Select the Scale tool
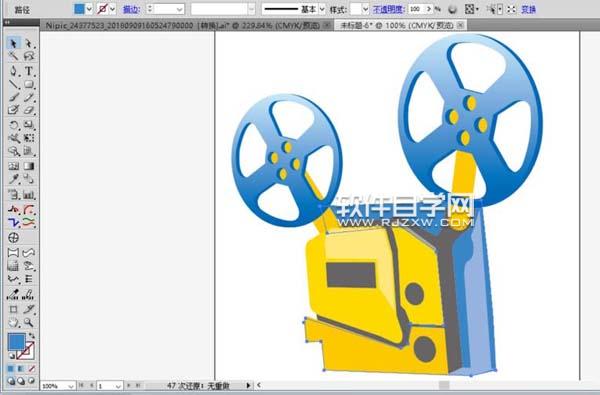The image size is (600, 395). [29, 125]
